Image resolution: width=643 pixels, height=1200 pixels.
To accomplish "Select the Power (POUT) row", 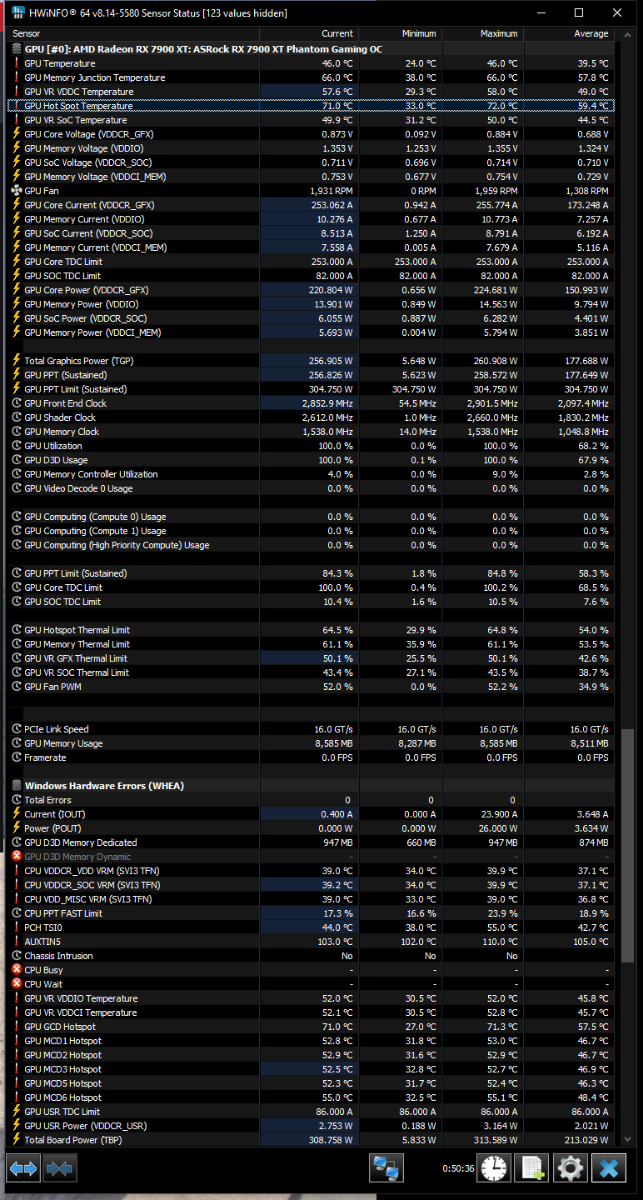I will pyautogui.click(x=313, y=828).
